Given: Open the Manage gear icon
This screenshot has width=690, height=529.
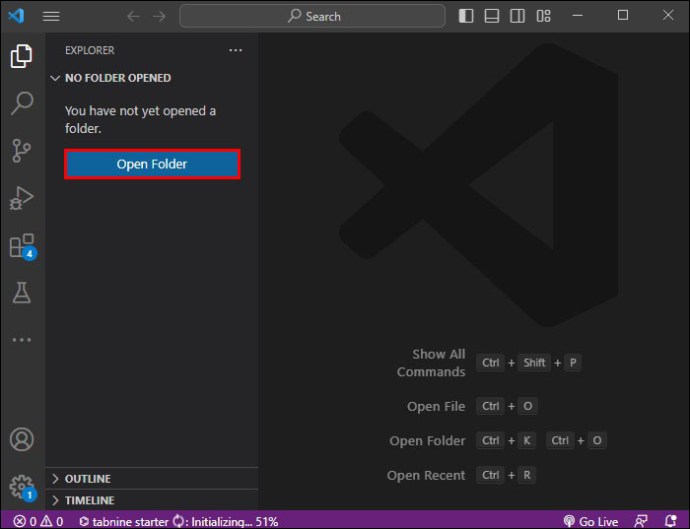Looking at the screenshot, I should [22, 487].
